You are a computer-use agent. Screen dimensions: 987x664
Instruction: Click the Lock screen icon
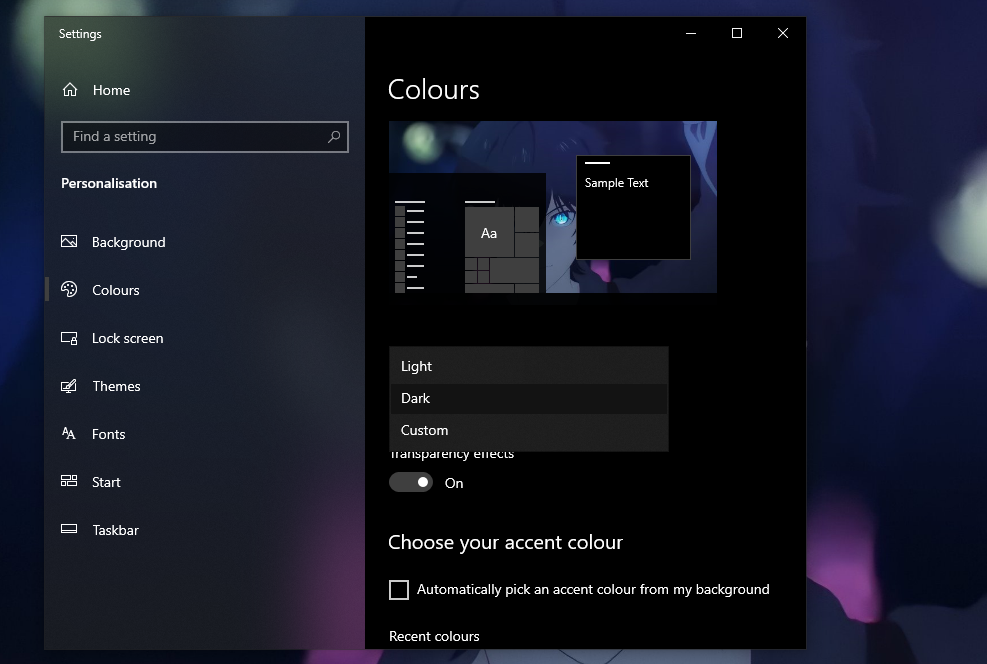69,338
